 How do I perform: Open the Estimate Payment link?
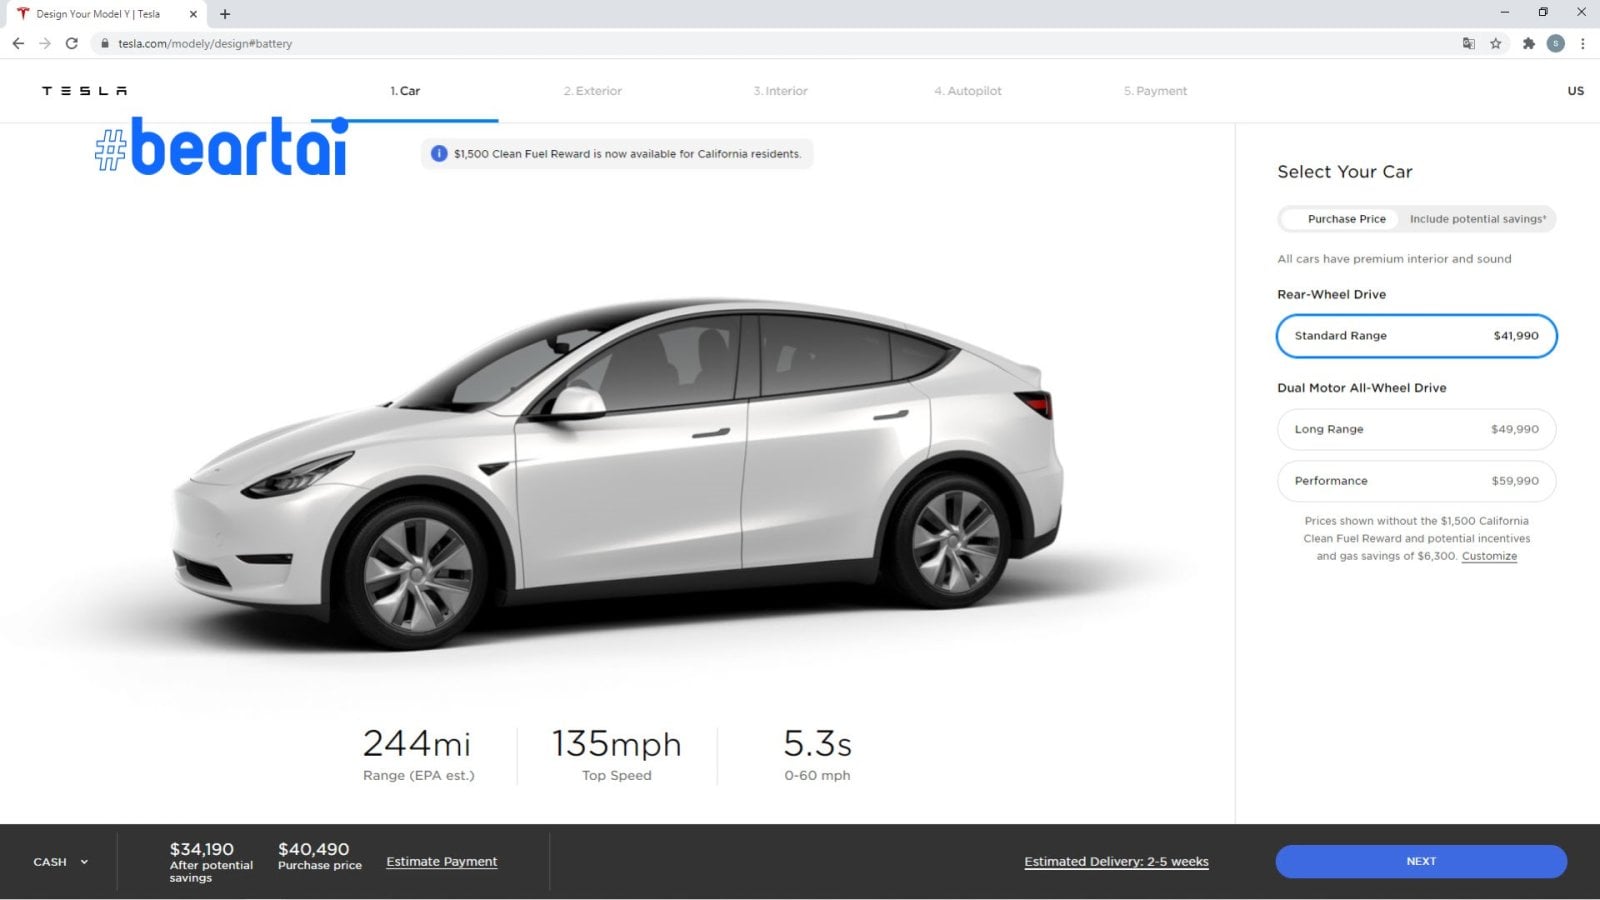click(x=441, y=862)
